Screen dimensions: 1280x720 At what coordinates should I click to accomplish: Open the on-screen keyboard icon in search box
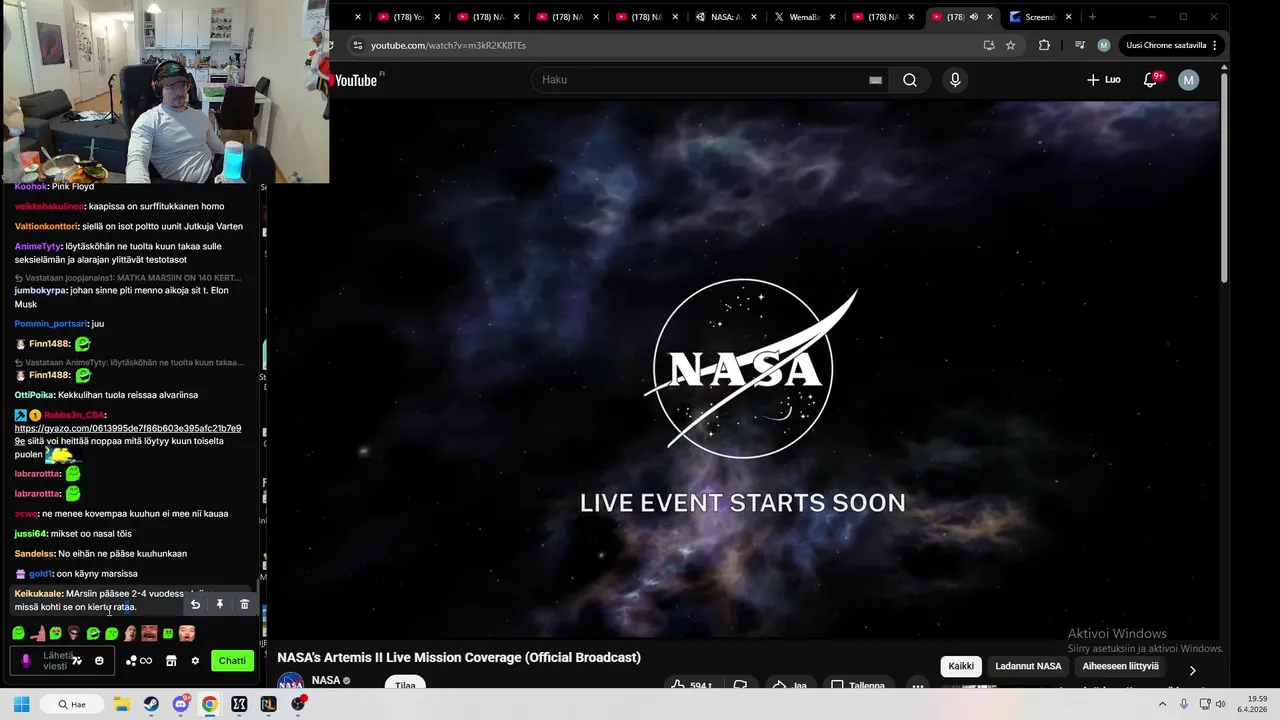(x=875, y=80)
